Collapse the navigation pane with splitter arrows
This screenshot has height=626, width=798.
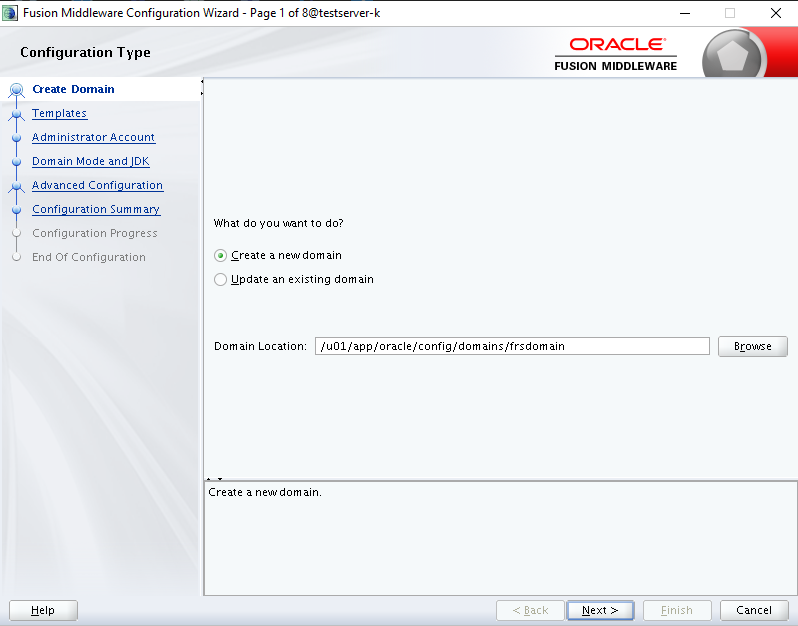tap(202, 87)
